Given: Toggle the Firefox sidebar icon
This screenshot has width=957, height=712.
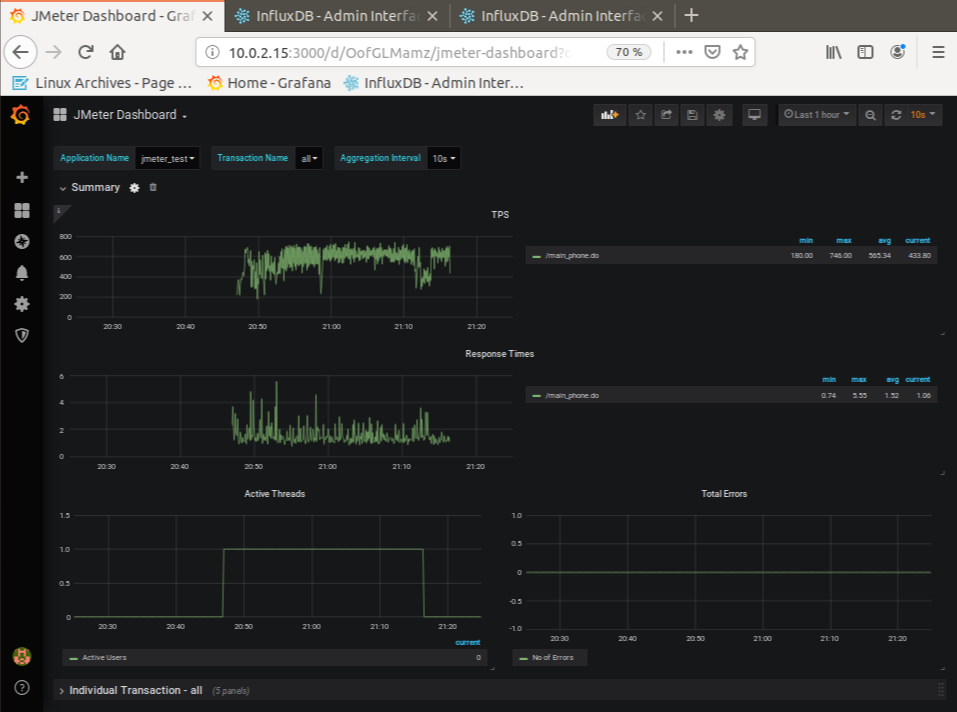Looking at the screenshot, I should click(865, 52).
